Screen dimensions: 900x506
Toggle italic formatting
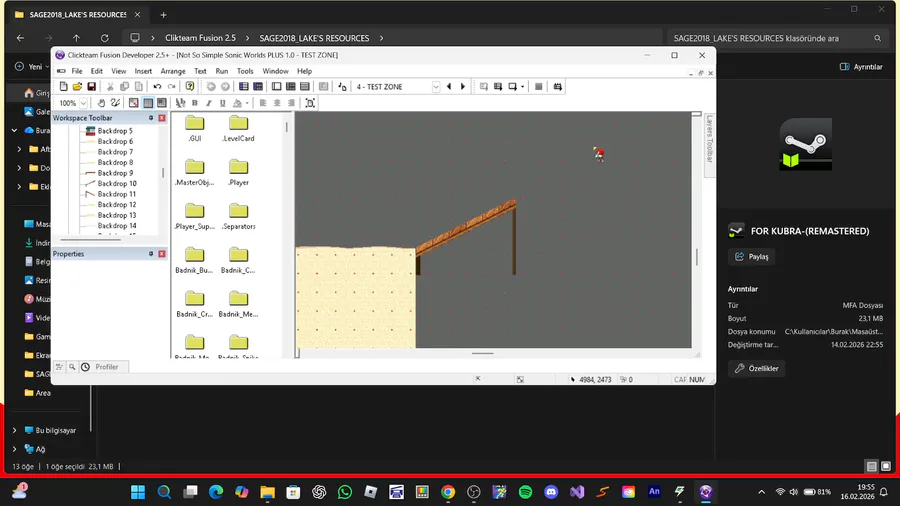(x=208, y=103)
